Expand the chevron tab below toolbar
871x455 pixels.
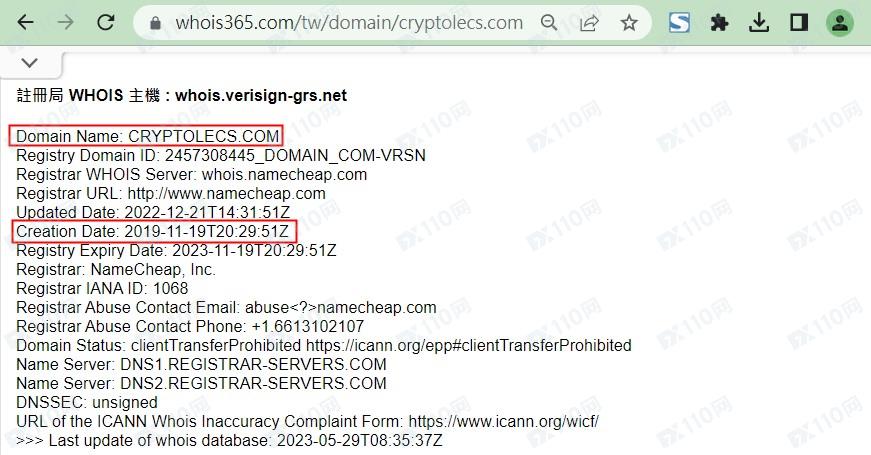coord(29,63)
